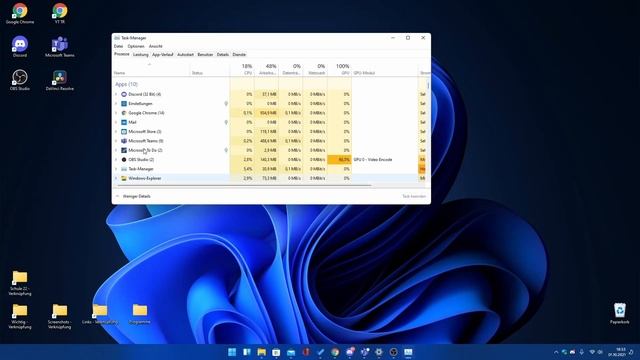
Task: Switch to the Benutzer tab
Action: [x=205, y=54]
